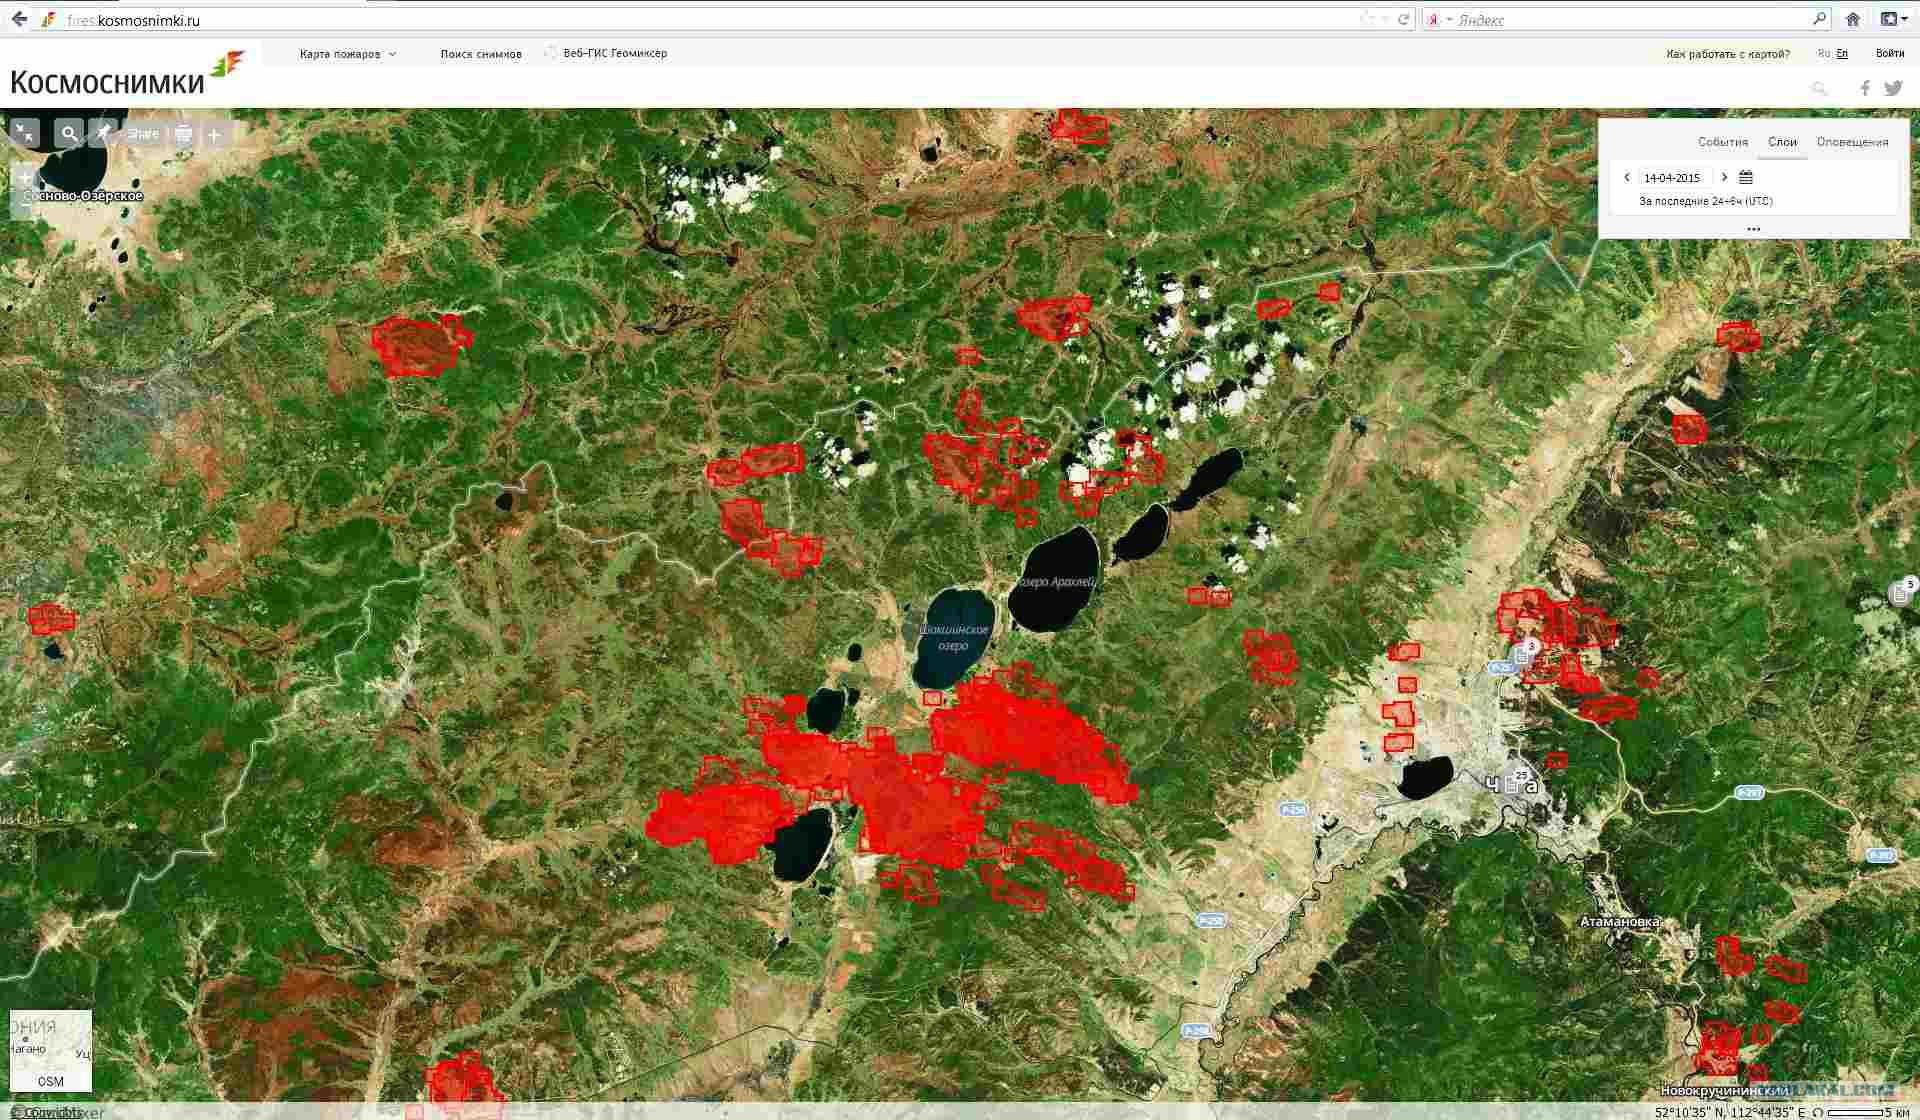Open the Yandex search engine selector
Viewport: 1920px width, 1120px height.
coord(1437,19)
